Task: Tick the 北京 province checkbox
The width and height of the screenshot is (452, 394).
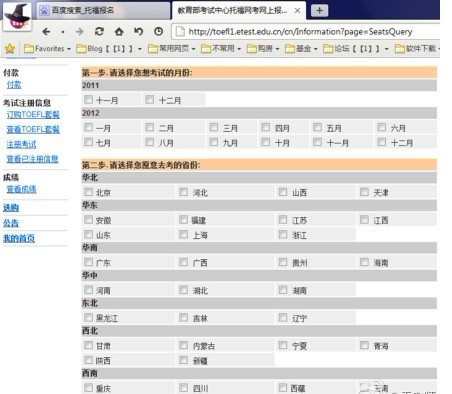Action: pyautogui.click(x=88, y=192)
